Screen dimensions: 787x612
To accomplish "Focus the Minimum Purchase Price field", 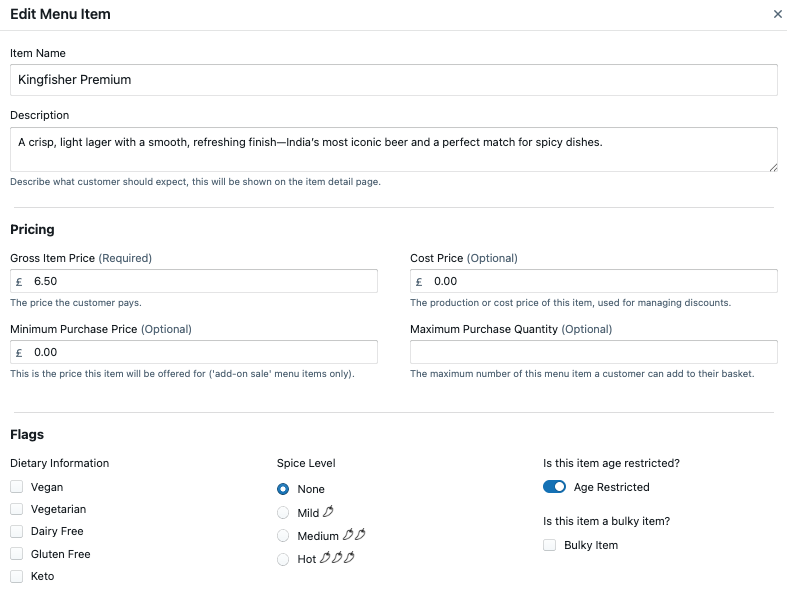I will pyautogui.click(x=200, y=352).
